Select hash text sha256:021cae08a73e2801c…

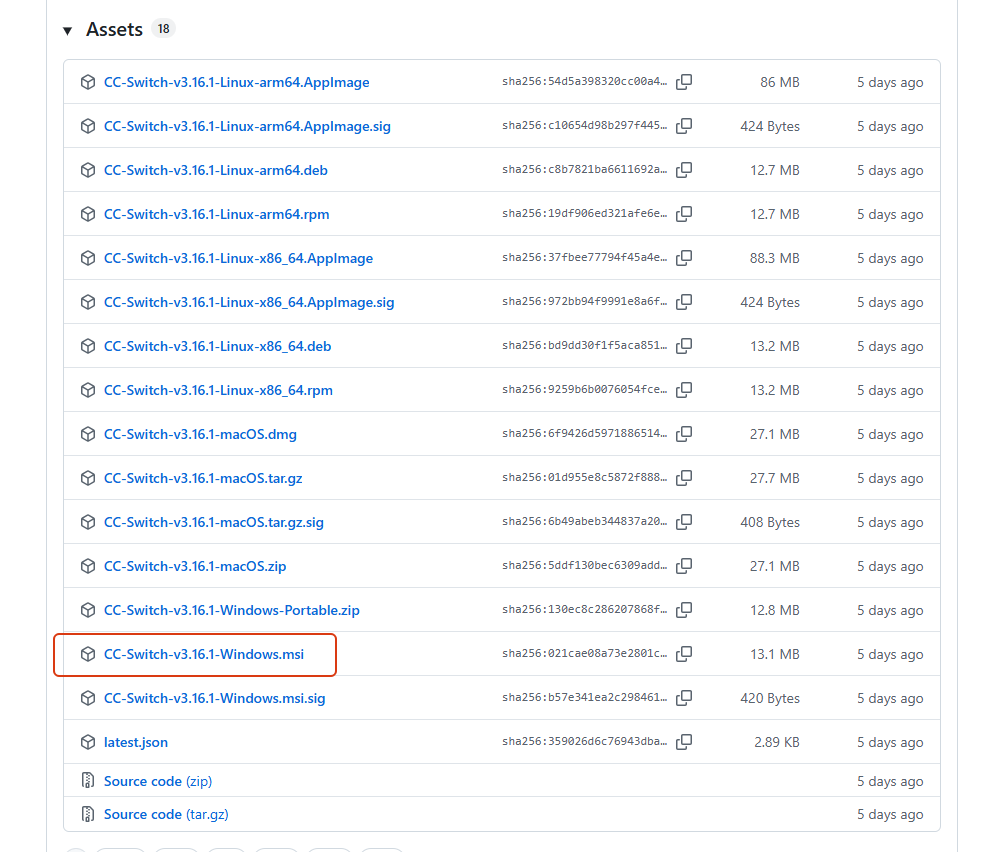[x=584, y=653]
